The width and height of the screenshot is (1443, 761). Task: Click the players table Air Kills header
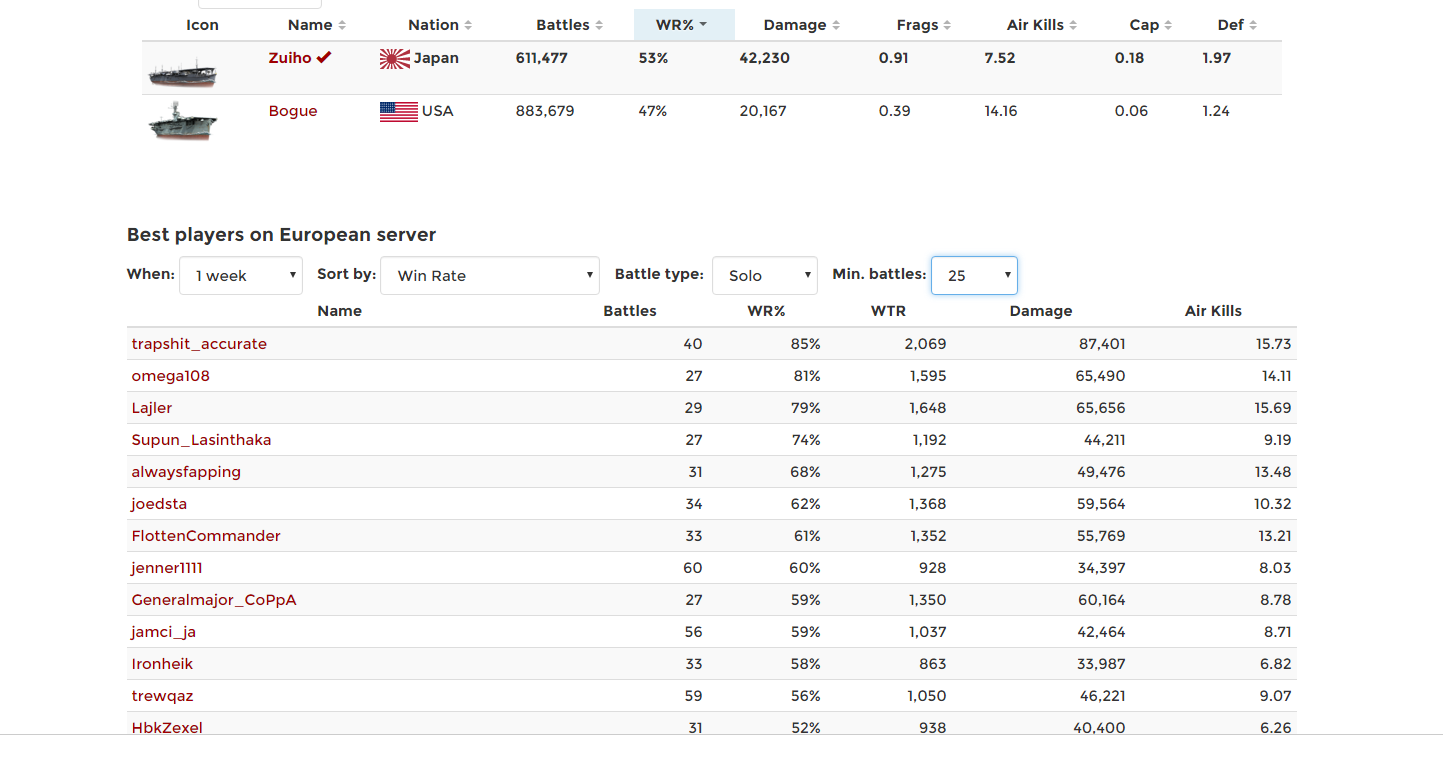pos(1213,311)
